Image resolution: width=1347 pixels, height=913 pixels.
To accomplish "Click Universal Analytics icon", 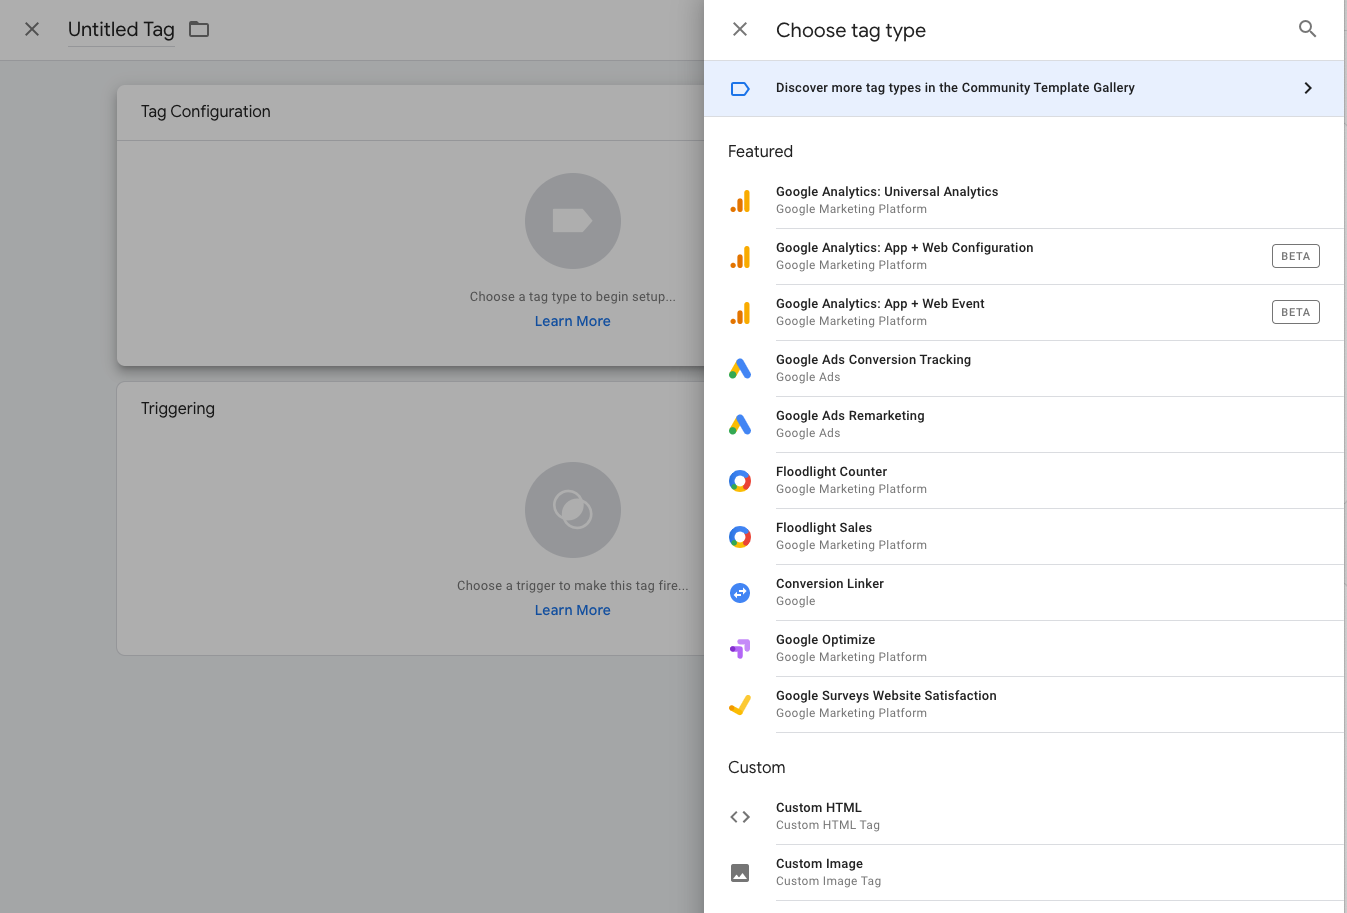I will [x=740, y=201].
